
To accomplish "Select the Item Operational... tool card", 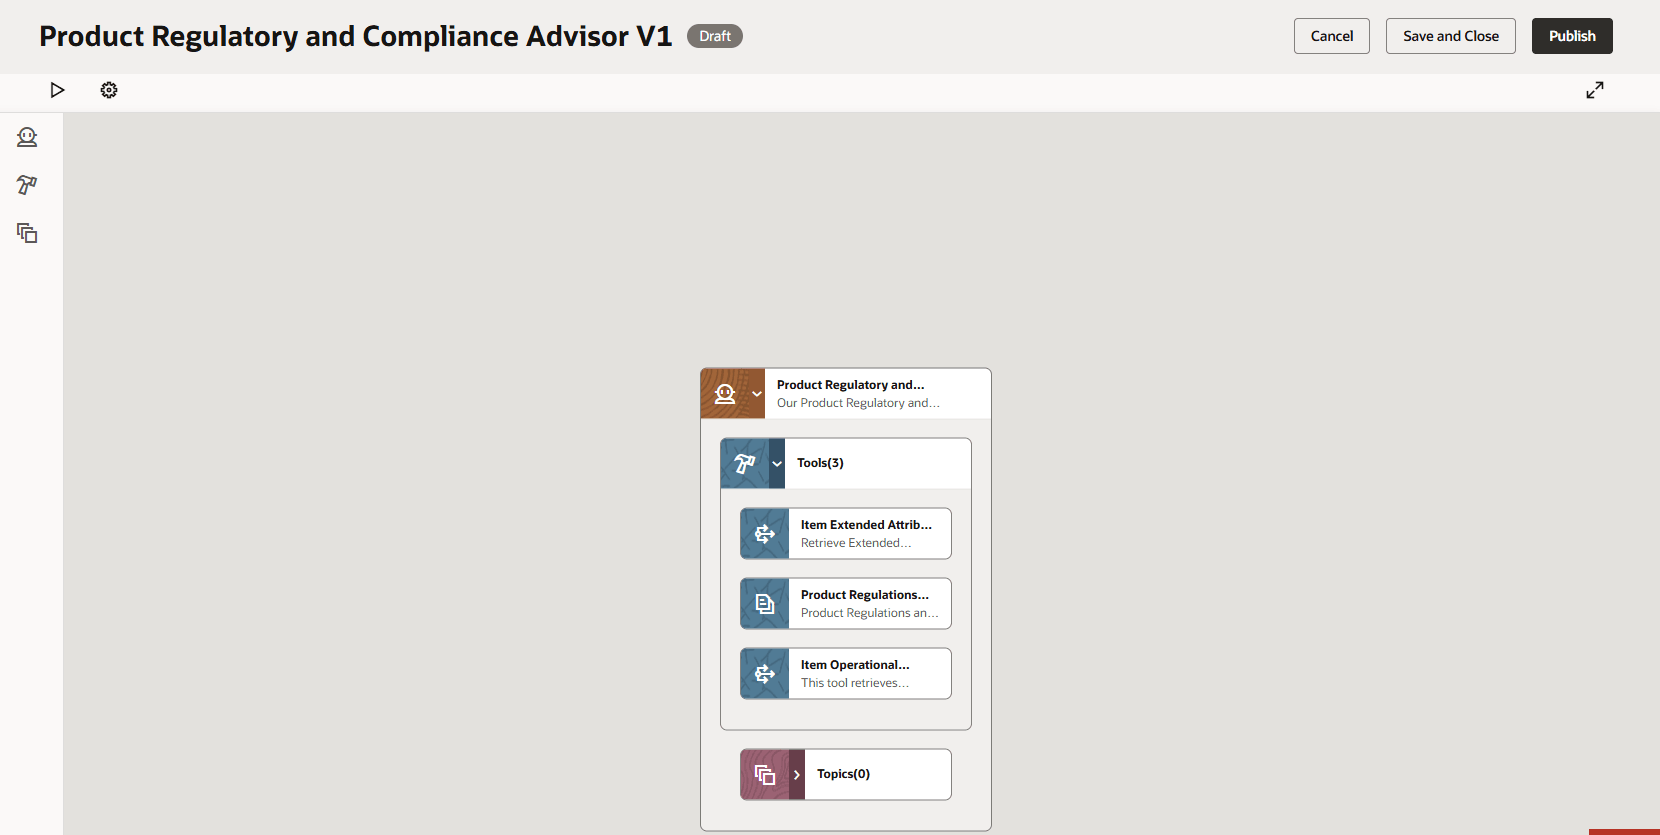I will [x=846, y=674].
